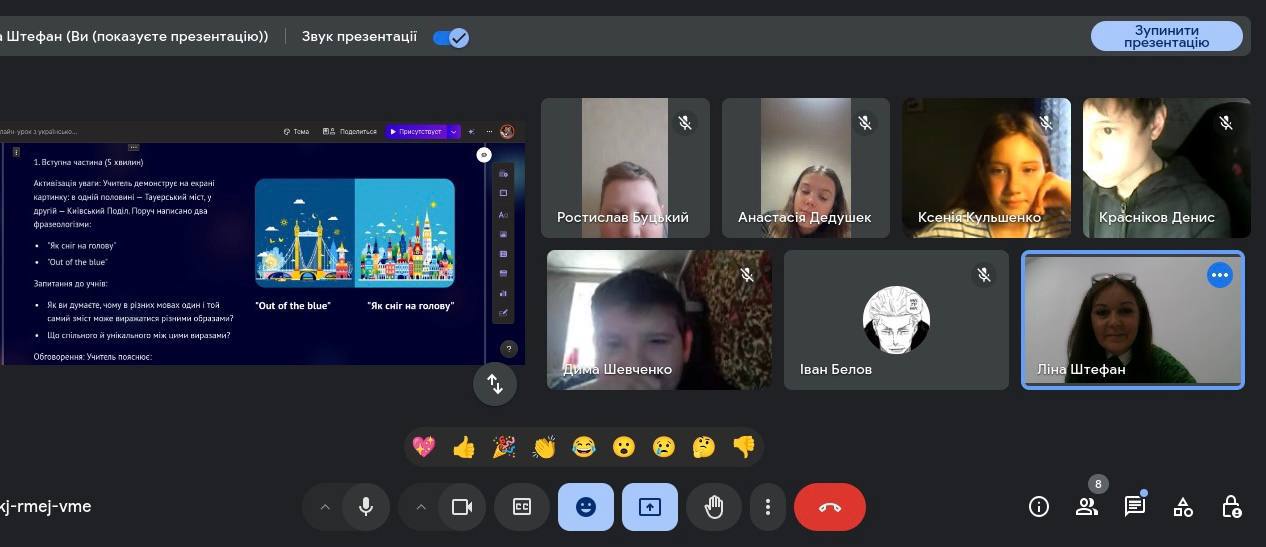Expand audio settings arrow beside microphone
The width and height of the screenshot is (1266, 547).
pos(324,507)
